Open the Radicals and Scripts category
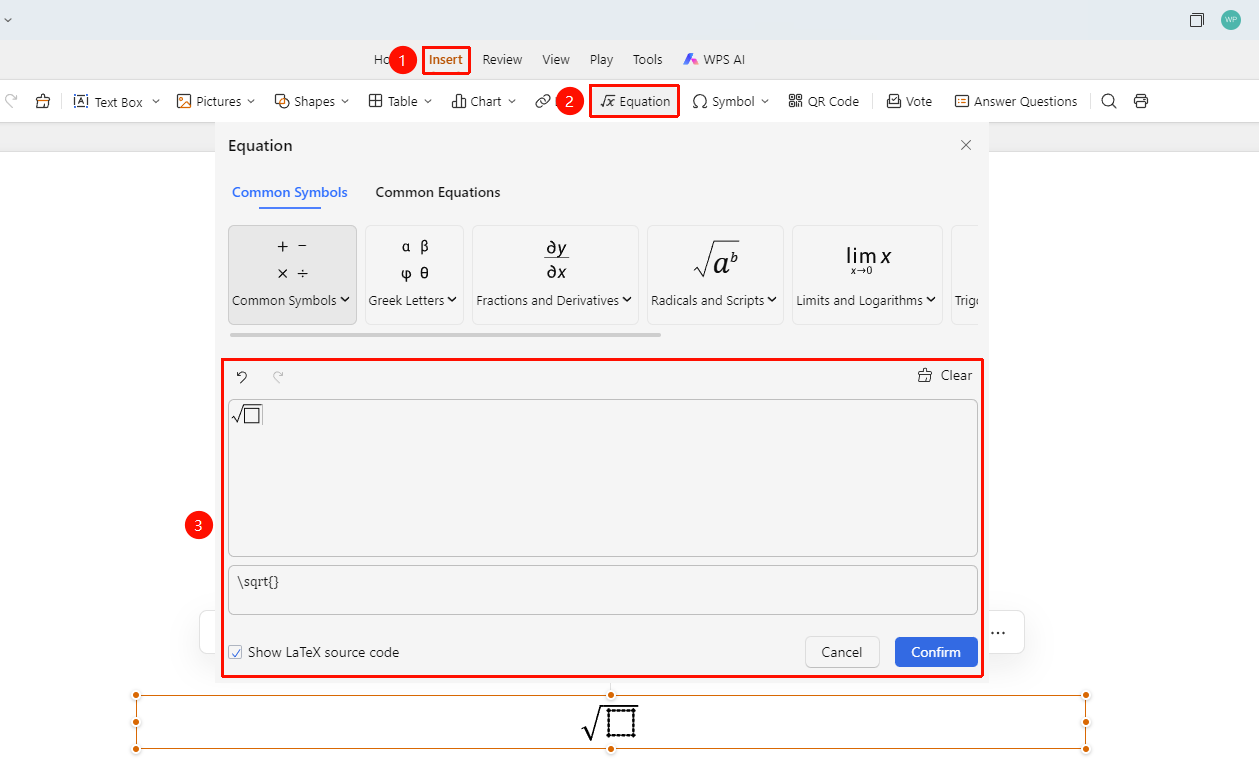The height and width of the screenshot is (784, 1259). [x=715, y=275]
